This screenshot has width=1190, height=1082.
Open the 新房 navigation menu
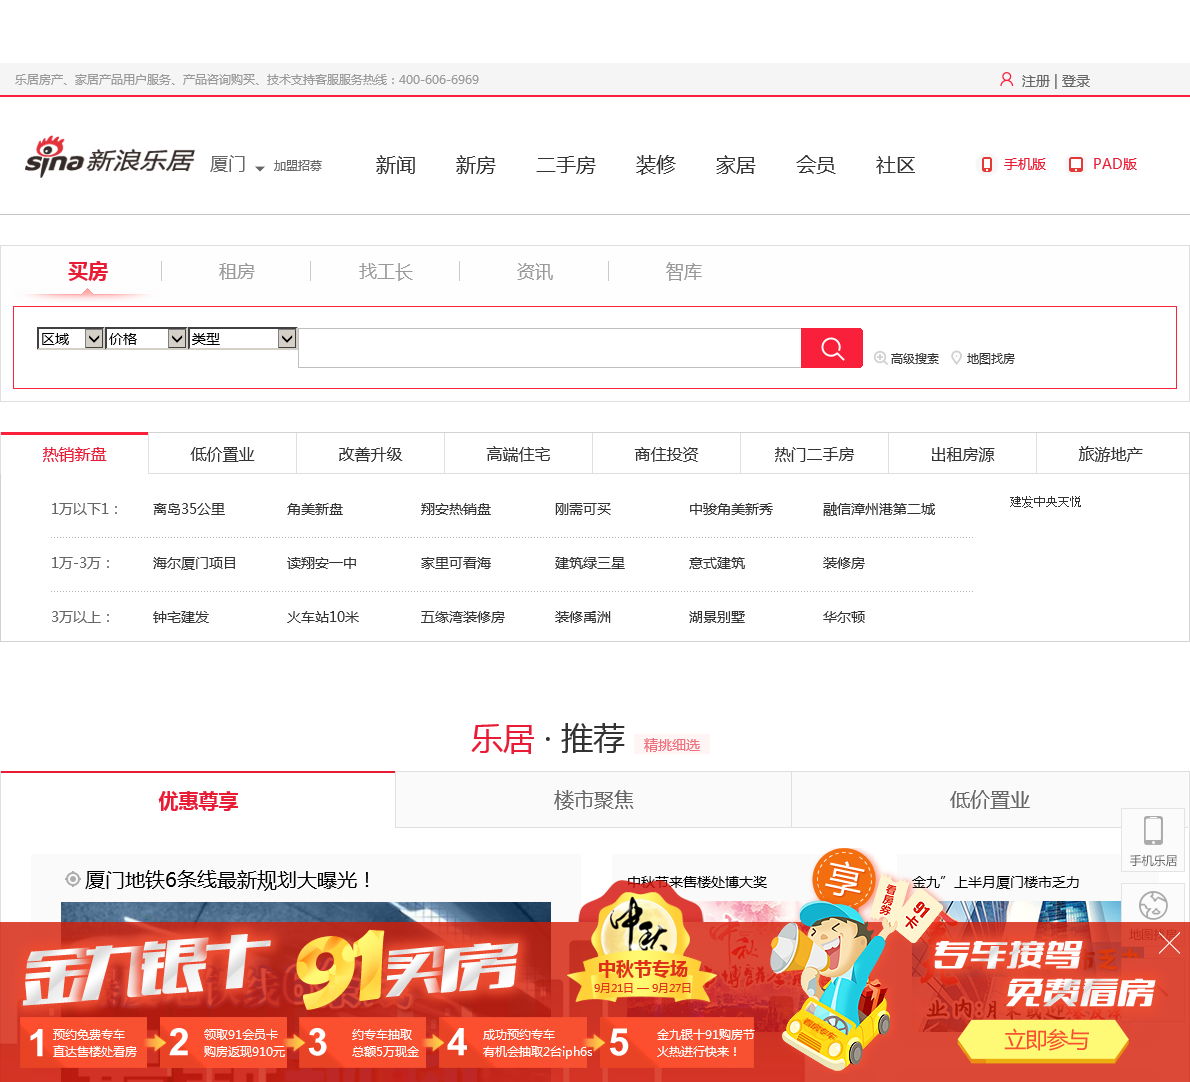[475, 165]
